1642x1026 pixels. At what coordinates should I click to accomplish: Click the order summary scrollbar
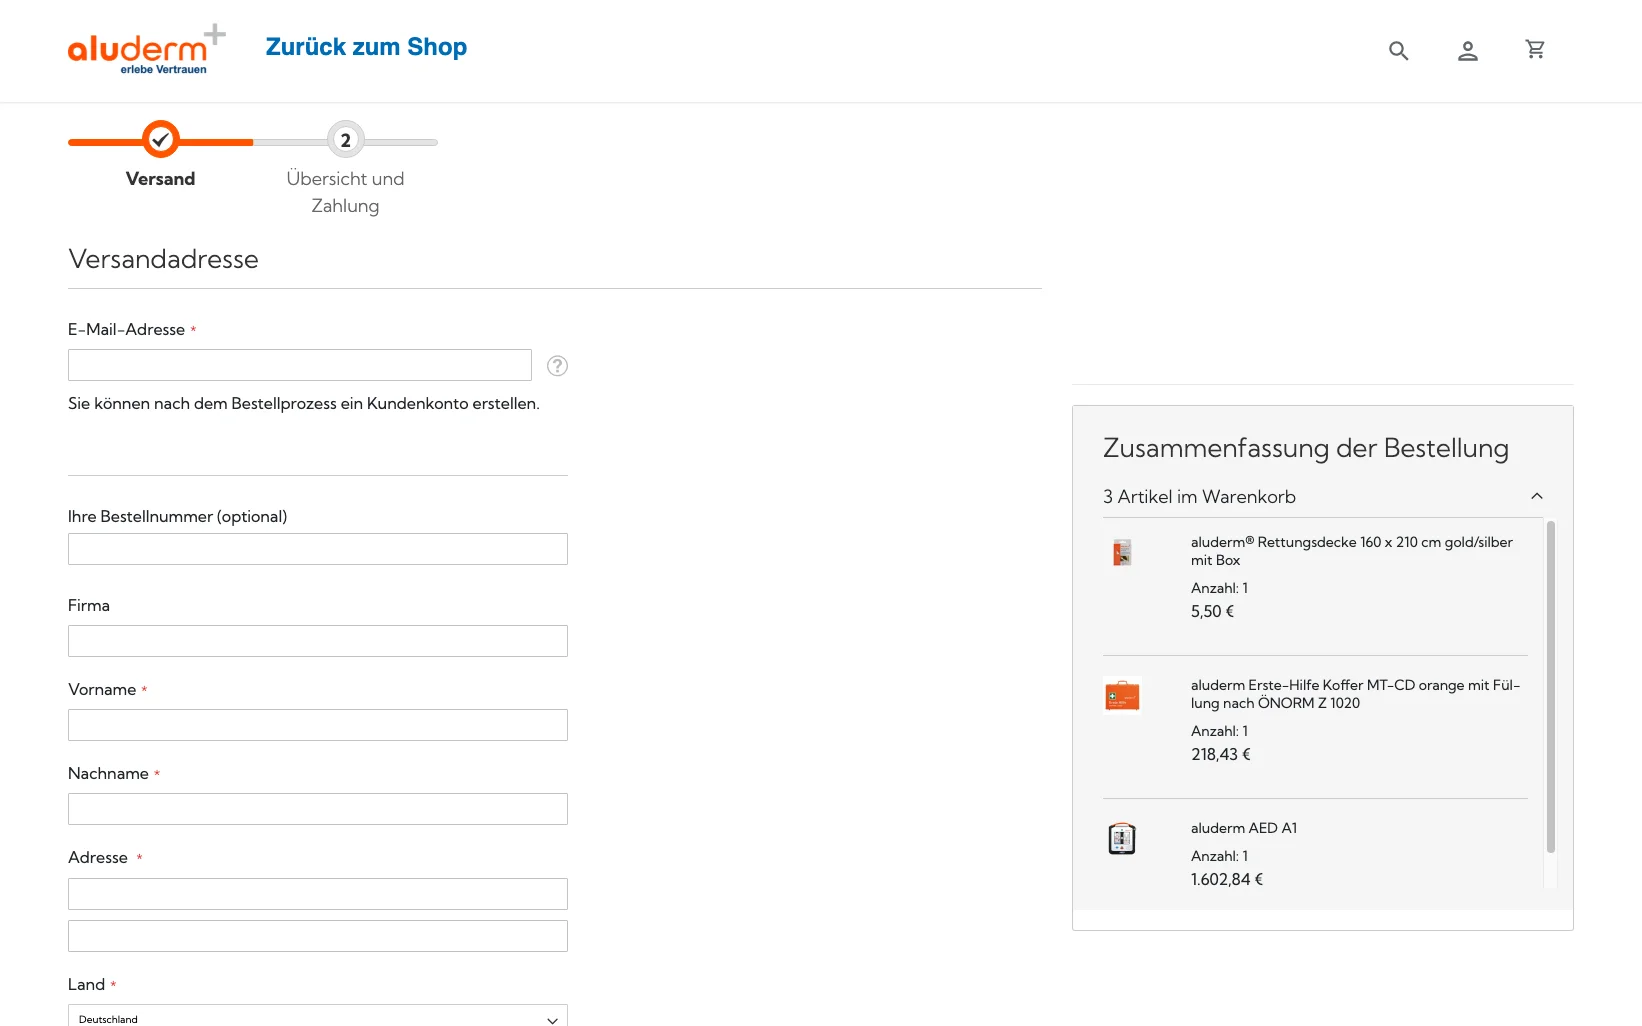[1551, 687]
